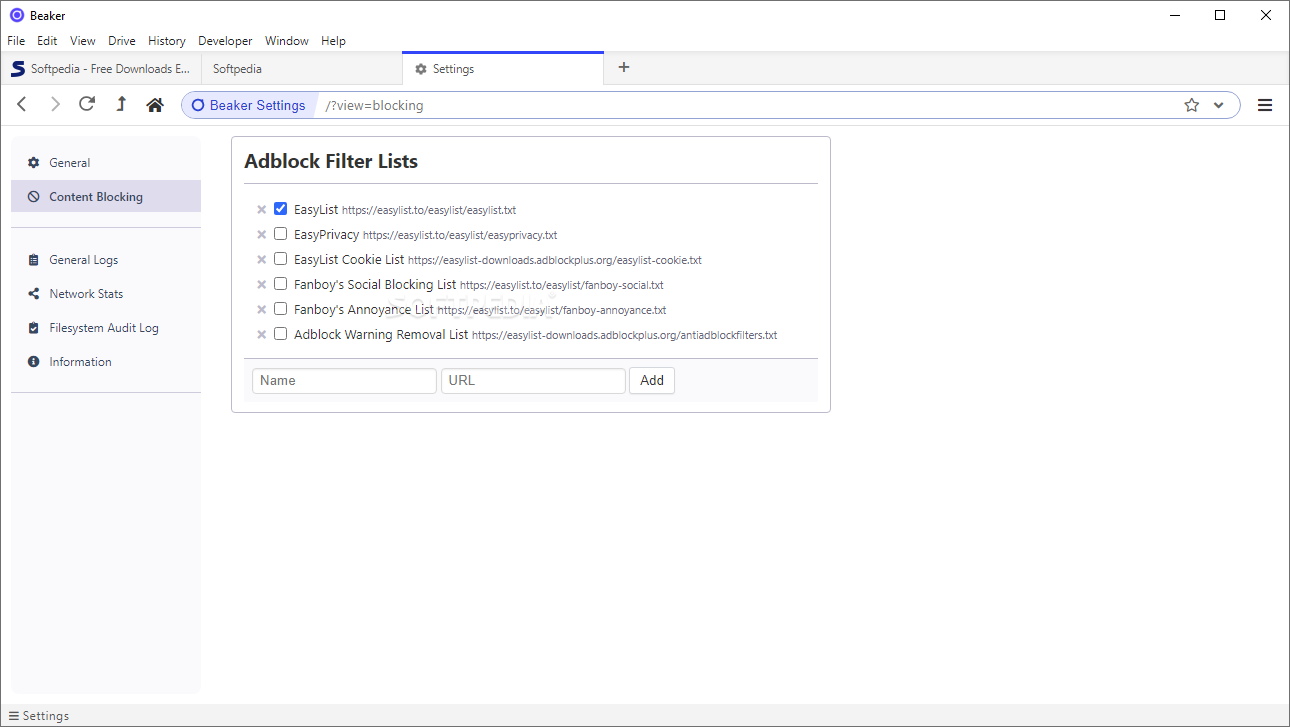The width and height of the screenshot is (1290, 727).
Task: Click the easylist-cookie.txt URL text
Action: tap(555, 260)
